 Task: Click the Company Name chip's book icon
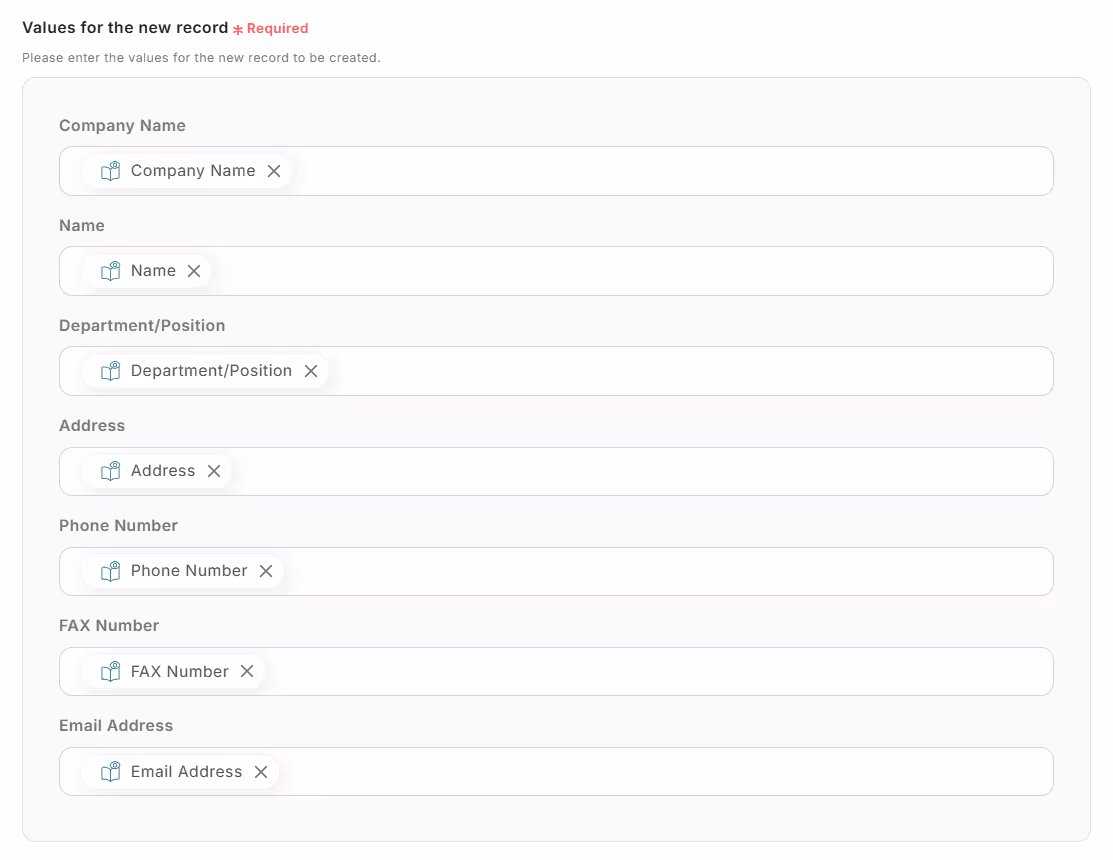coord(111,171)
